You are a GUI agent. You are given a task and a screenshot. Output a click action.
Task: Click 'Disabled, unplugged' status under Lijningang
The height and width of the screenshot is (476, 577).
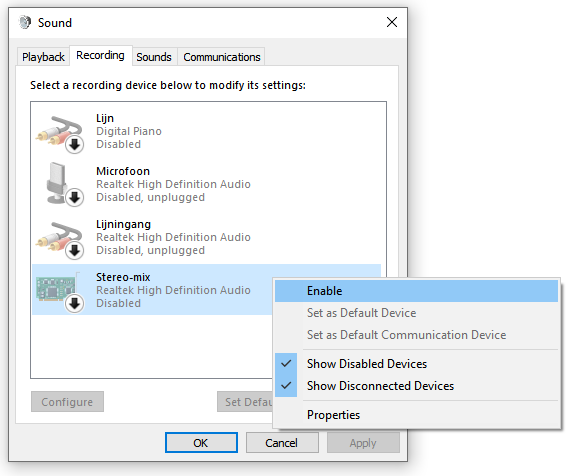point(151,251)
